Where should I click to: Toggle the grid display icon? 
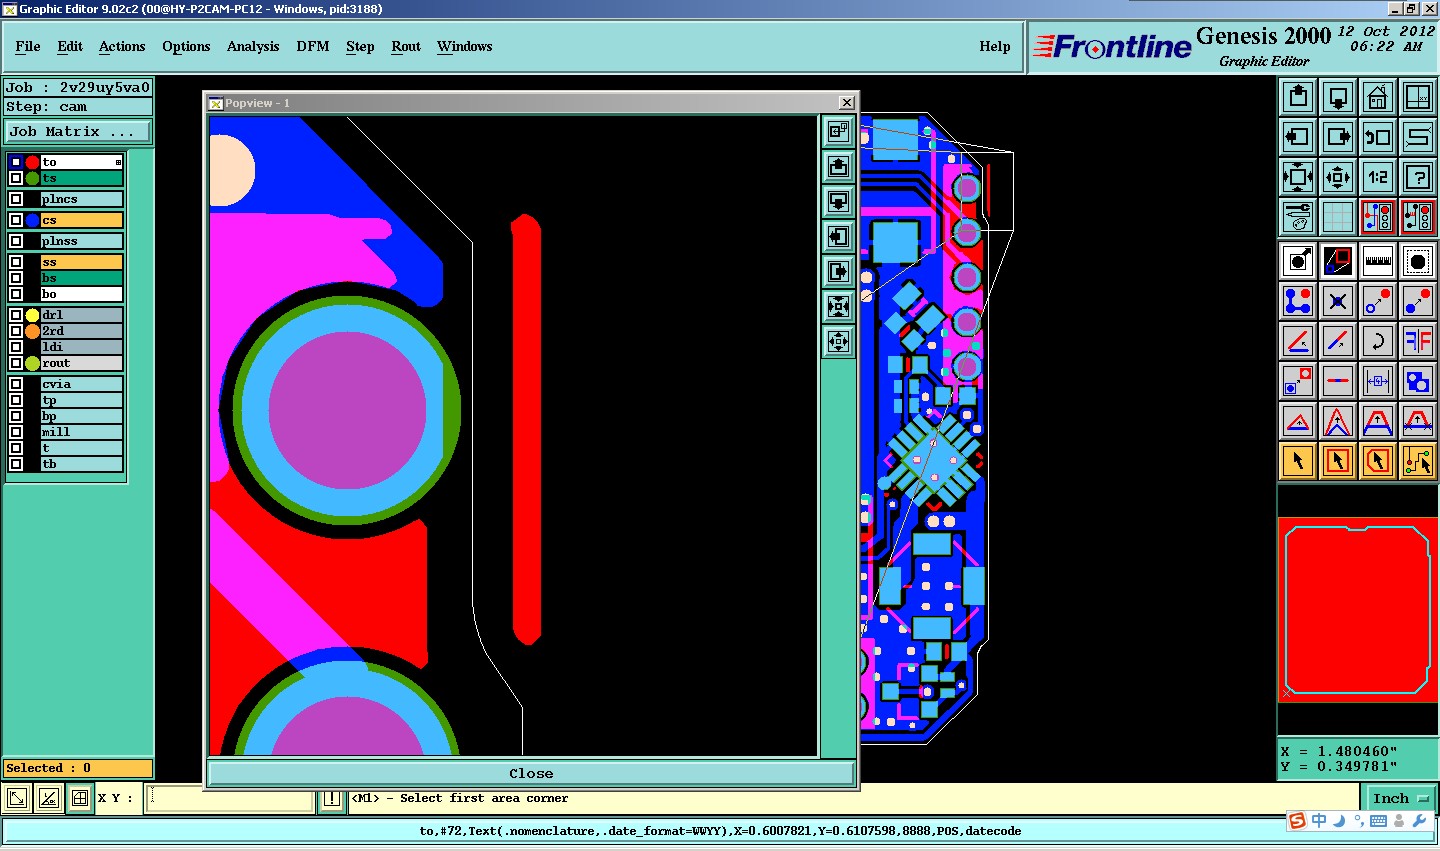1338,217
